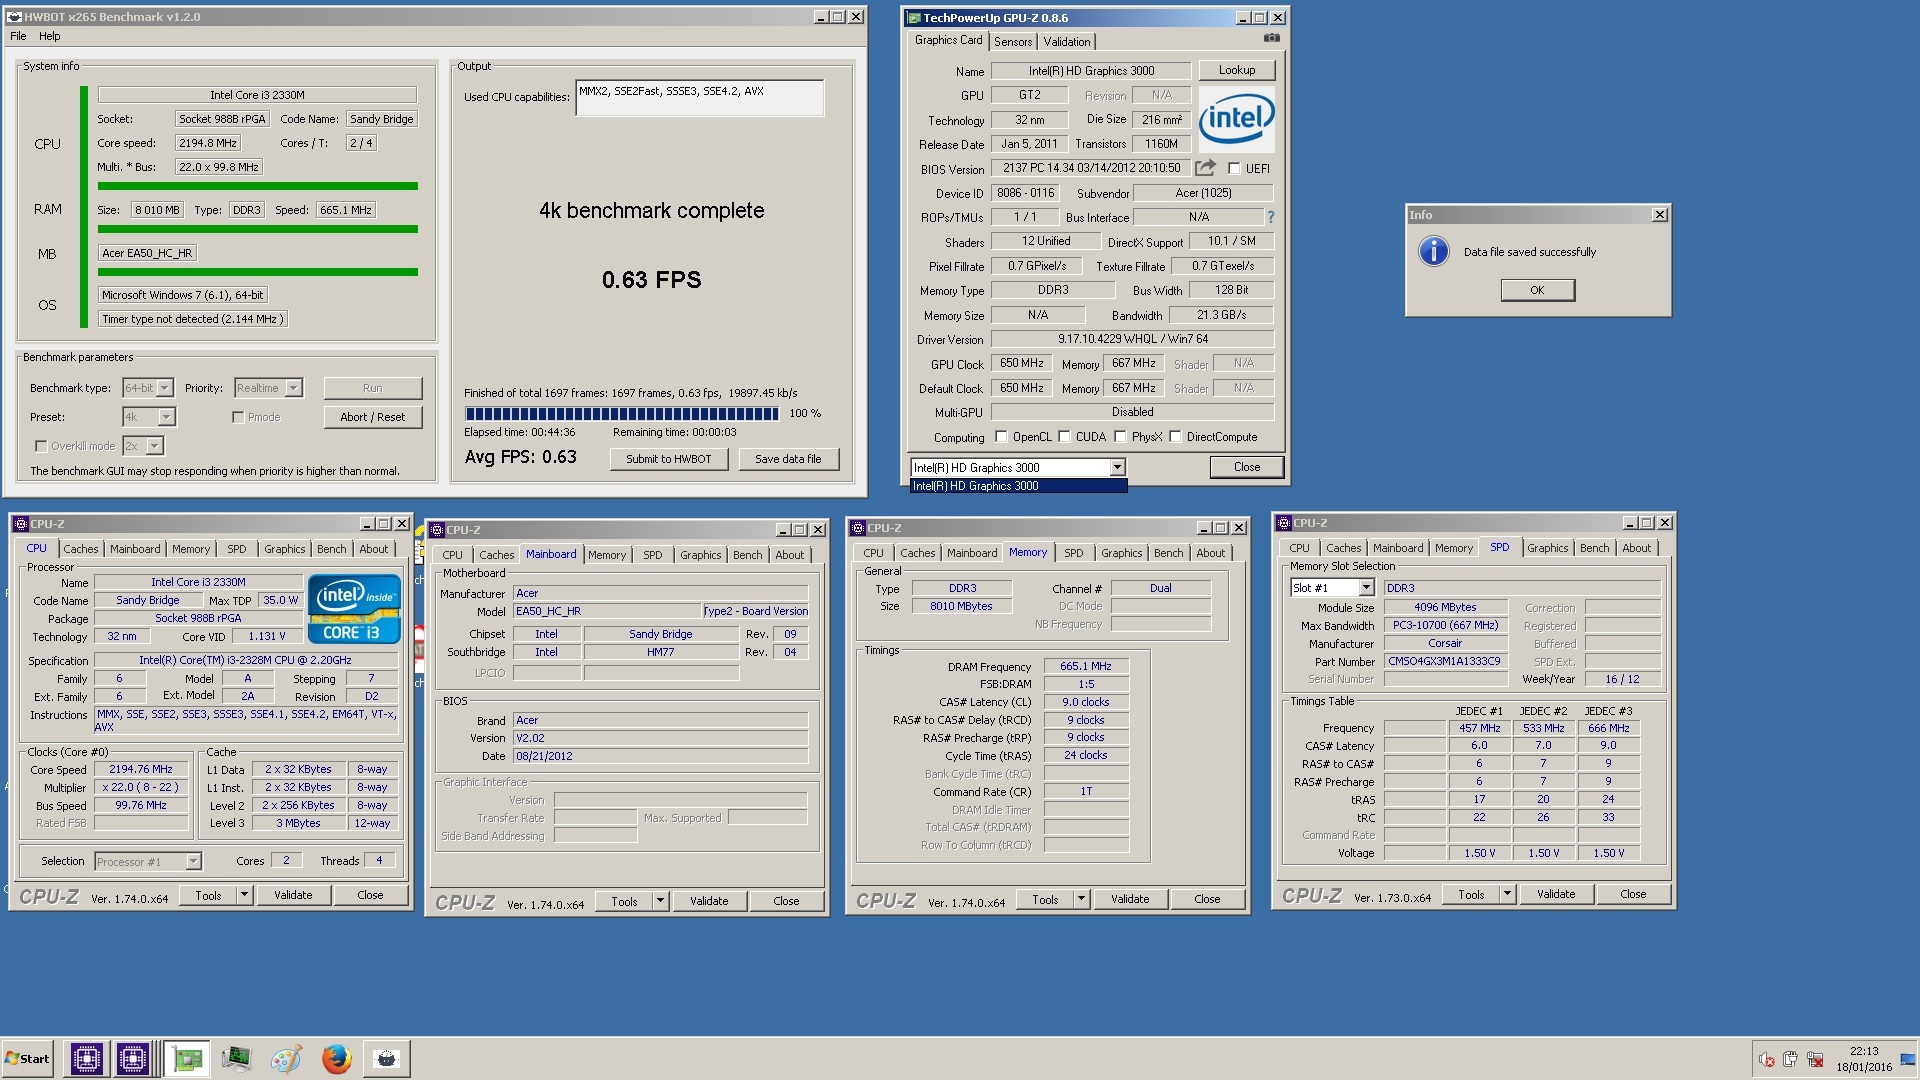The image size is (1920, 1080).
Task: Click the Bus Interface question mark icon
Action: pos(1271,217)
